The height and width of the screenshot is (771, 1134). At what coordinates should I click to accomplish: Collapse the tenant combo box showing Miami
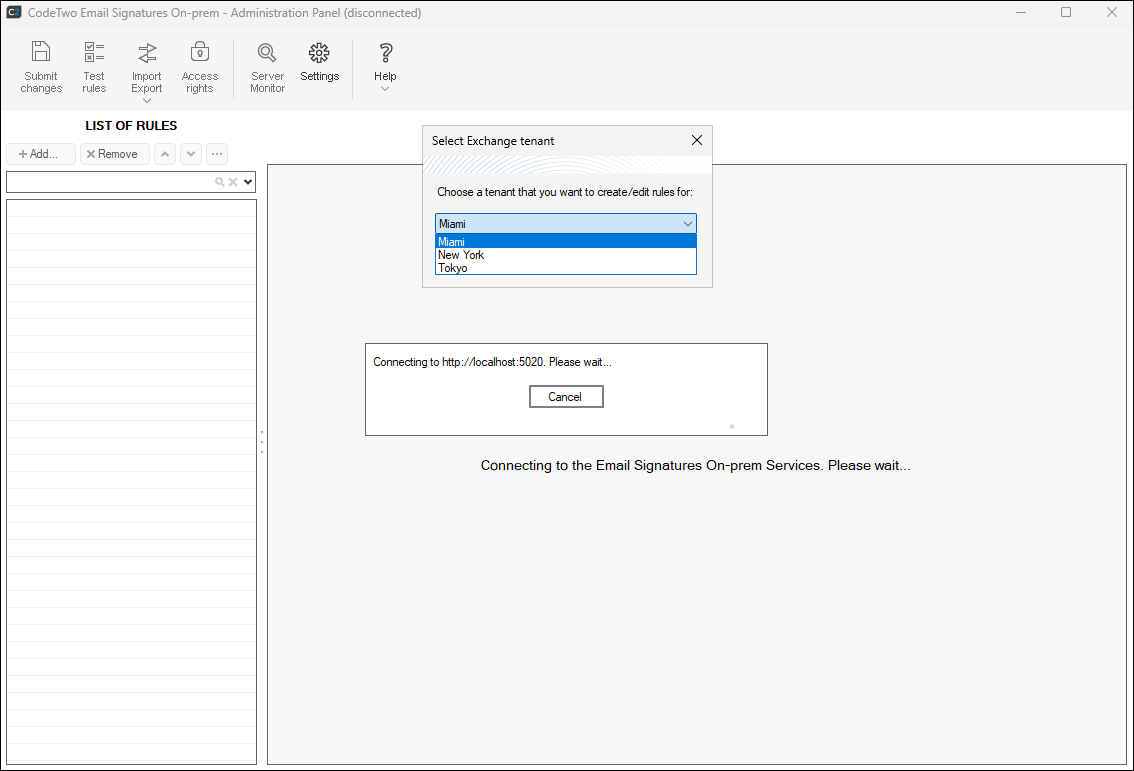(687, 224)
